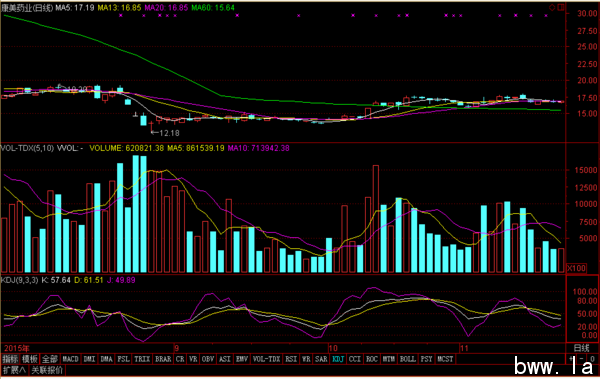
Task: Click the plus zoom button near 日线
Action: pos(571,359)
